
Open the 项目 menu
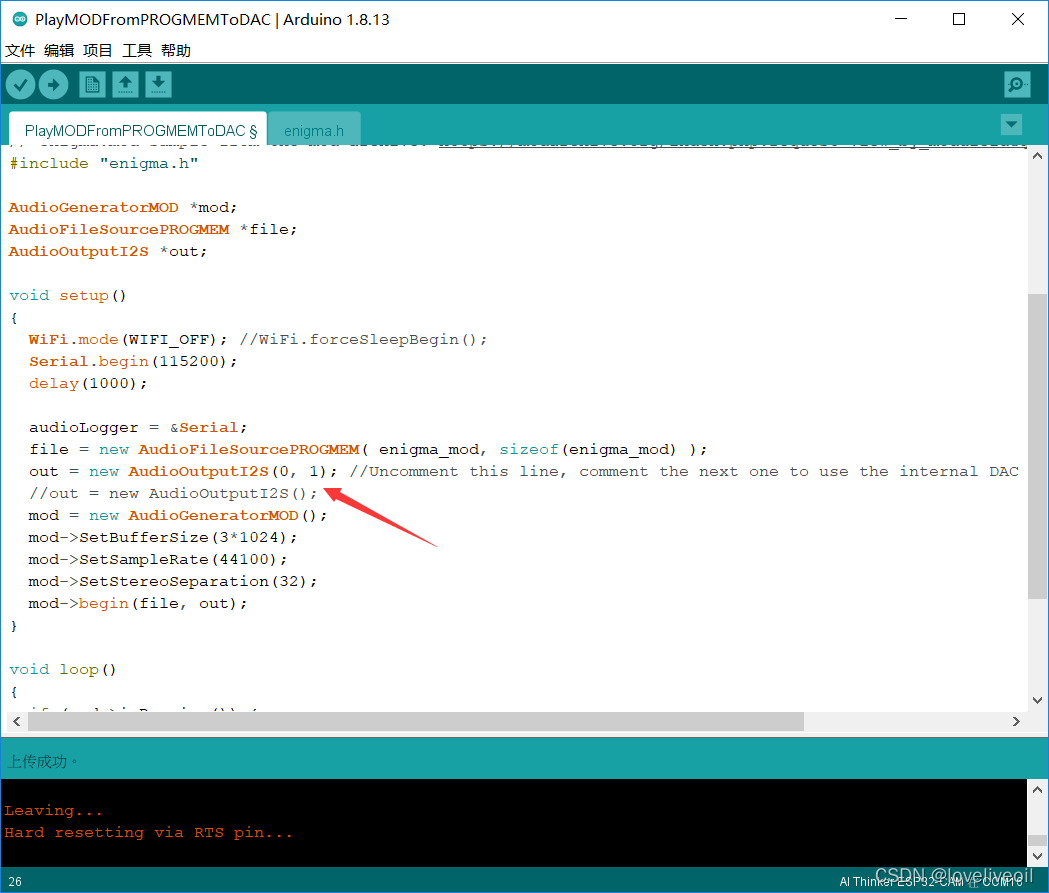tap(98, 51)
